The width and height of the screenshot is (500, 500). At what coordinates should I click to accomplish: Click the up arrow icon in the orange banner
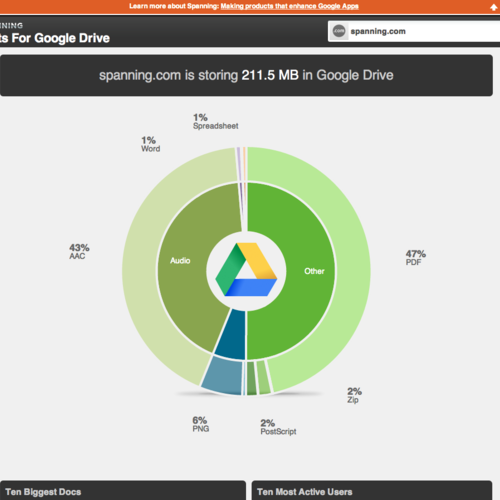(x=494, y=7)
